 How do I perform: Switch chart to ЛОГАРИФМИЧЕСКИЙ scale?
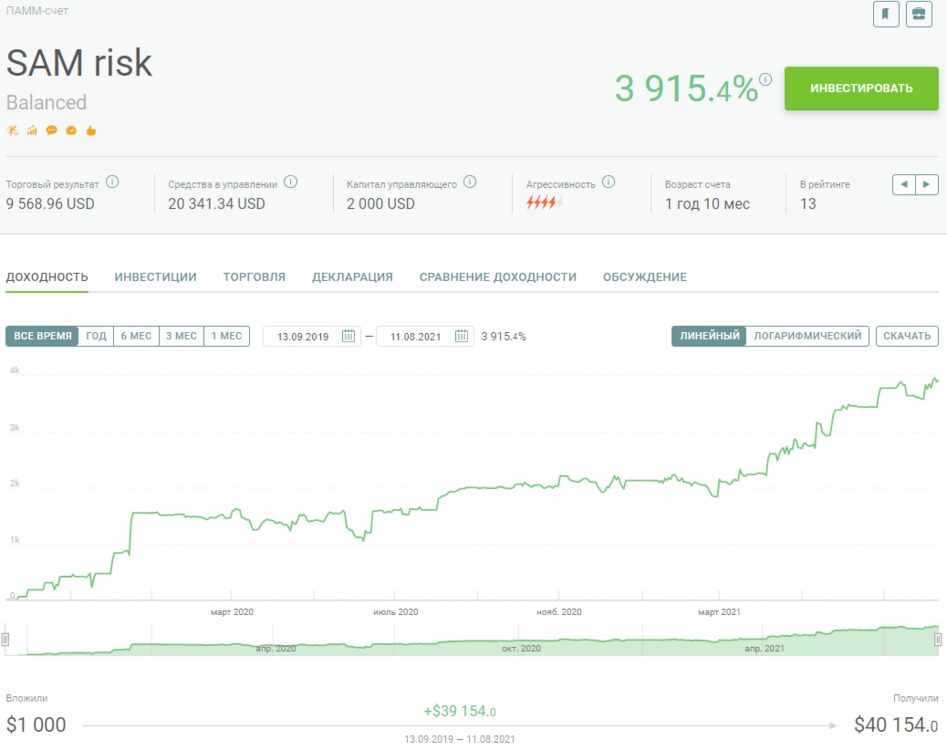coord(807,336)
